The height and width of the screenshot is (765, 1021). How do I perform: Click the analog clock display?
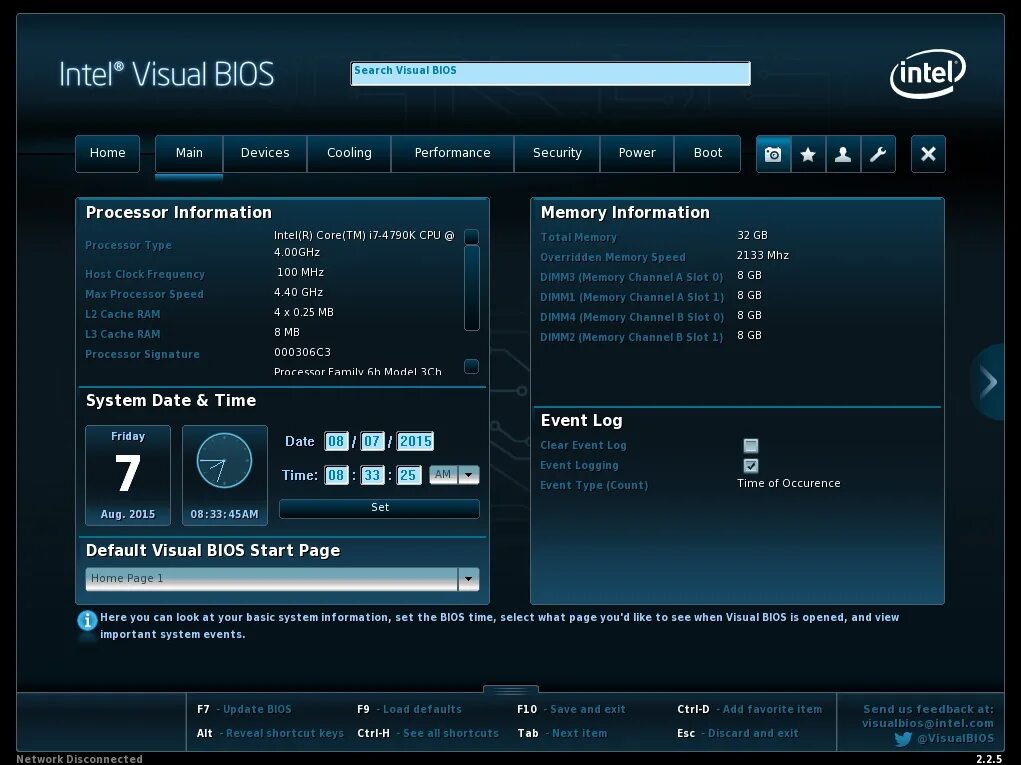click(225, 461)
